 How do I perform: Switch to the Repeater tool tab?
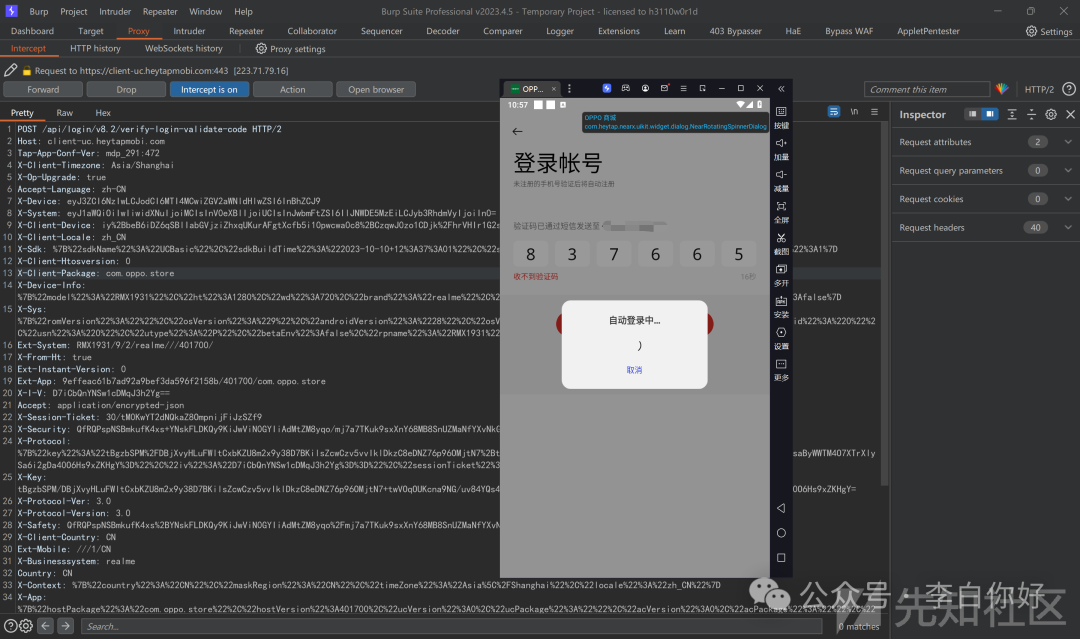pyautogui.click(x=246, y=31)
